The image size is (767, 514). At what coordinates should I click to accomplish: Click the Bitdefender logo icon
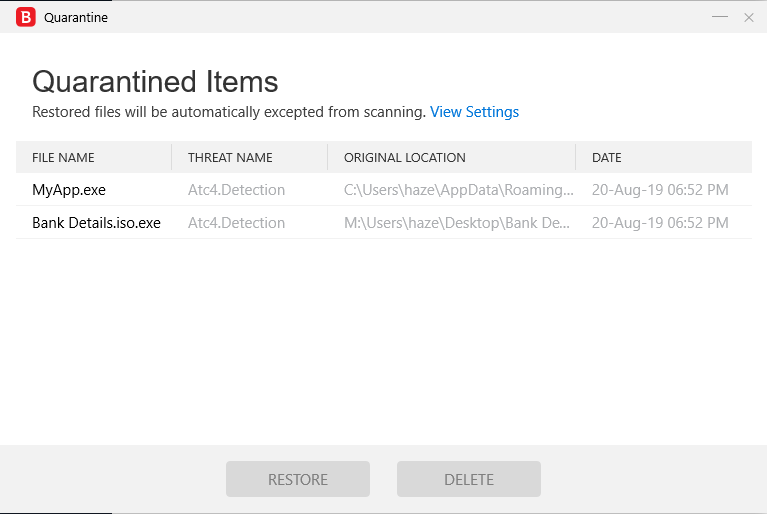click(26, 17)
